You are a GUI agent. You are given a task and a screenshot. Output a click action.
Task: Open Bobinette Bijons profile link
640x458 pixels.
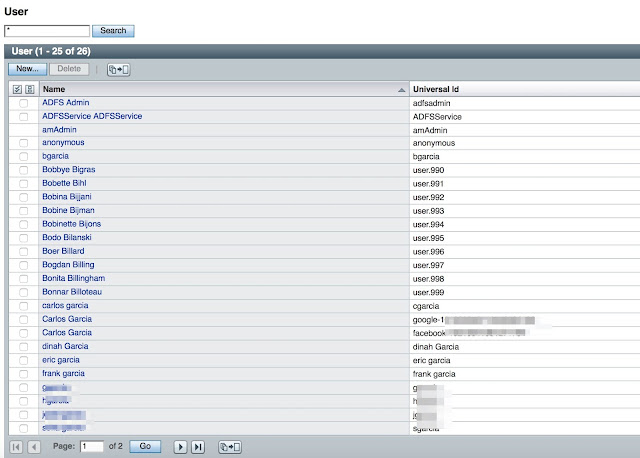click(71, 224)
